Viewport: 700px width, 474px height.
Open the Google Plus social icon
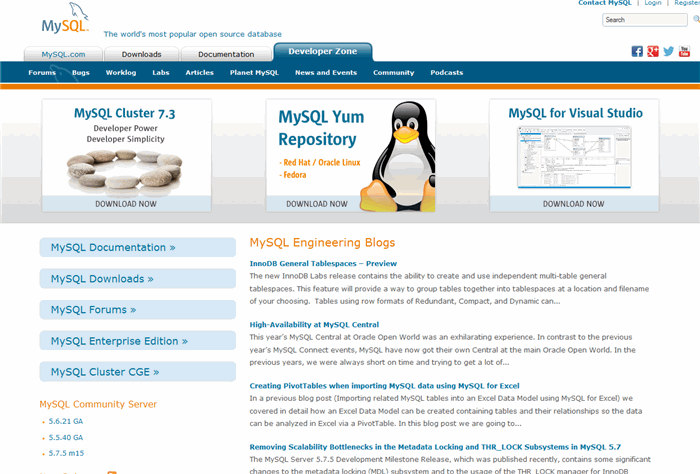click(x=653, y=51)
